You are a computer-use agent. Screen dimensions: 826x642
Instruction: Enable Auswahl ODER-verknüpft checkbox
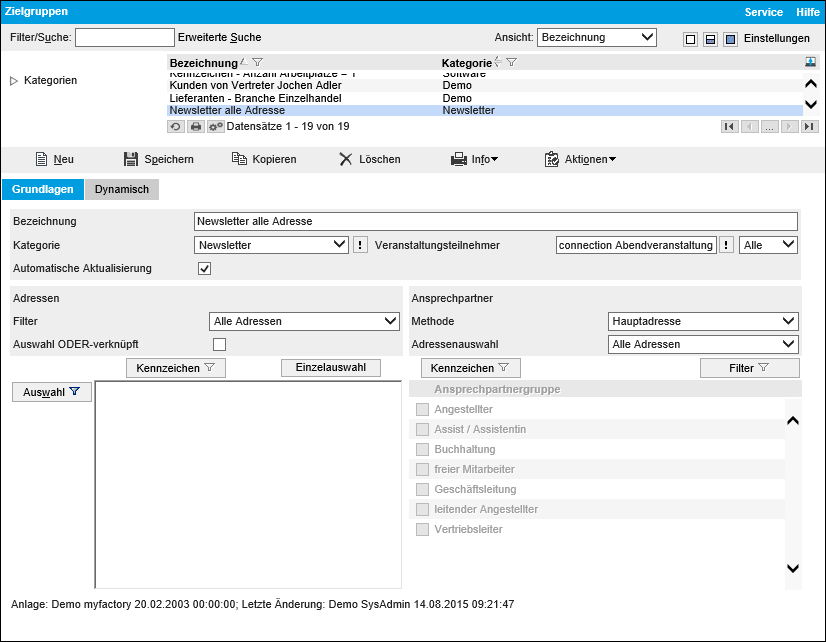click(219, 344)
